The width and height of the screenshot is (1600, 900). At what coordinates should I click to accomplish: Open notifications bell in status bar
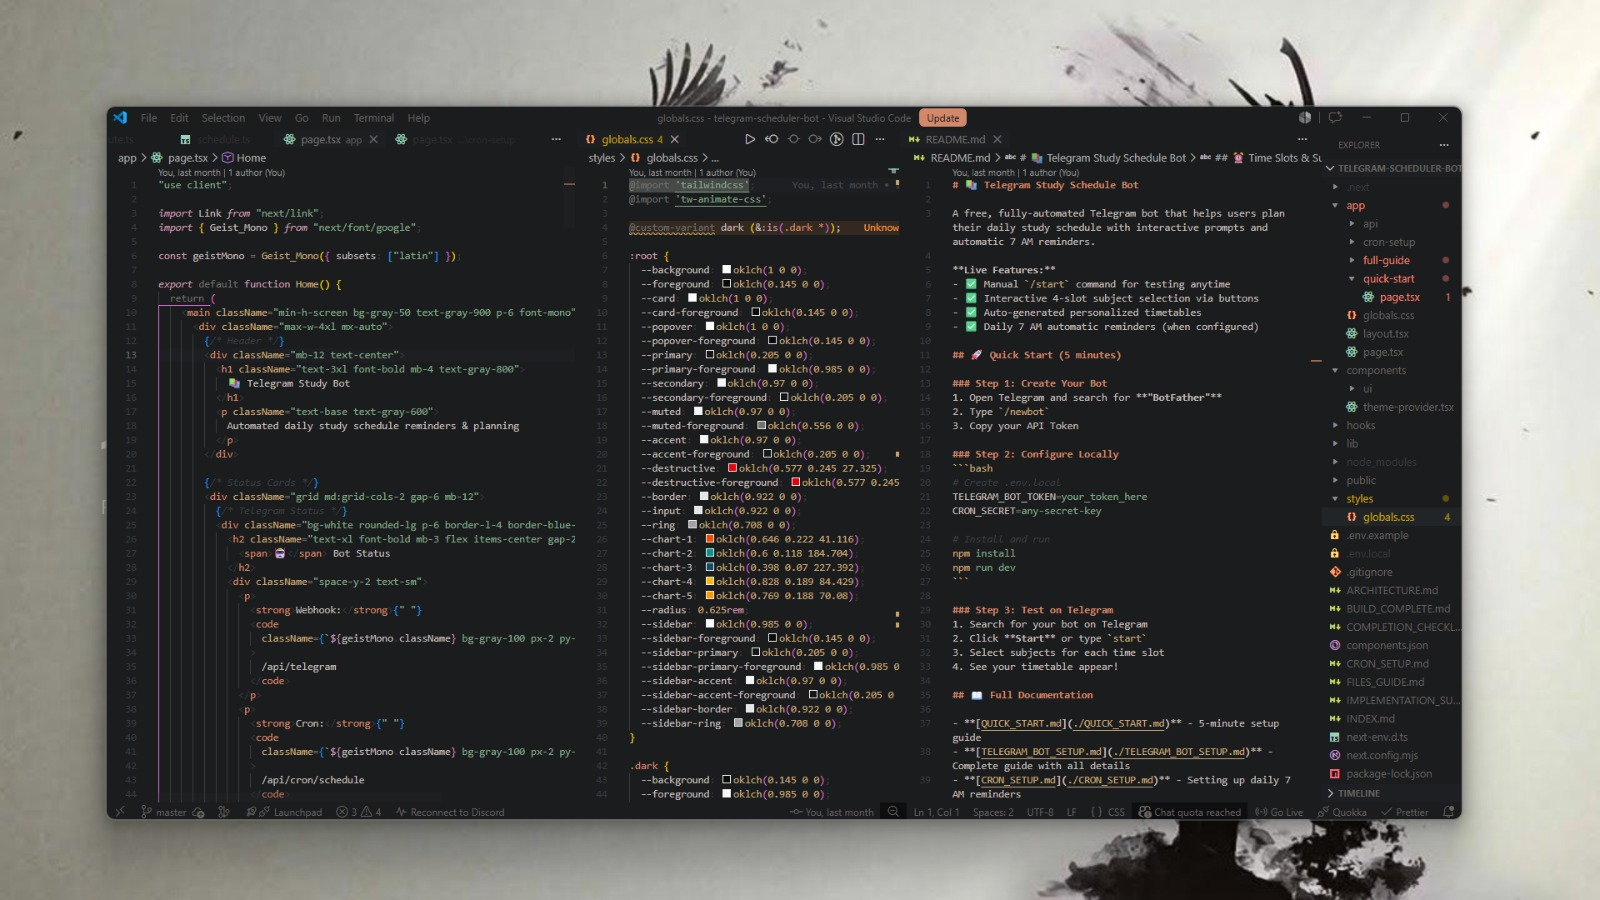1448,812
